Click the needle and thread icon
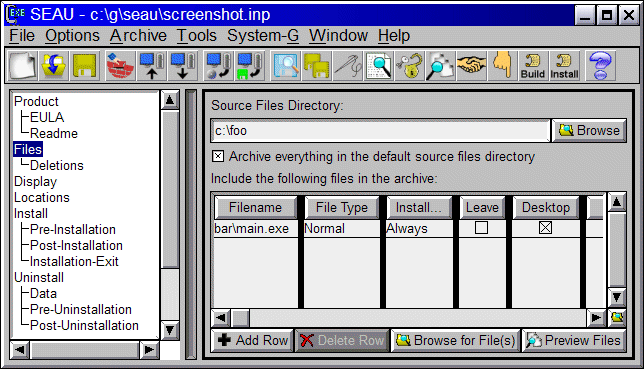The width and height of the screenshot is (644, 369). point(347,66)
